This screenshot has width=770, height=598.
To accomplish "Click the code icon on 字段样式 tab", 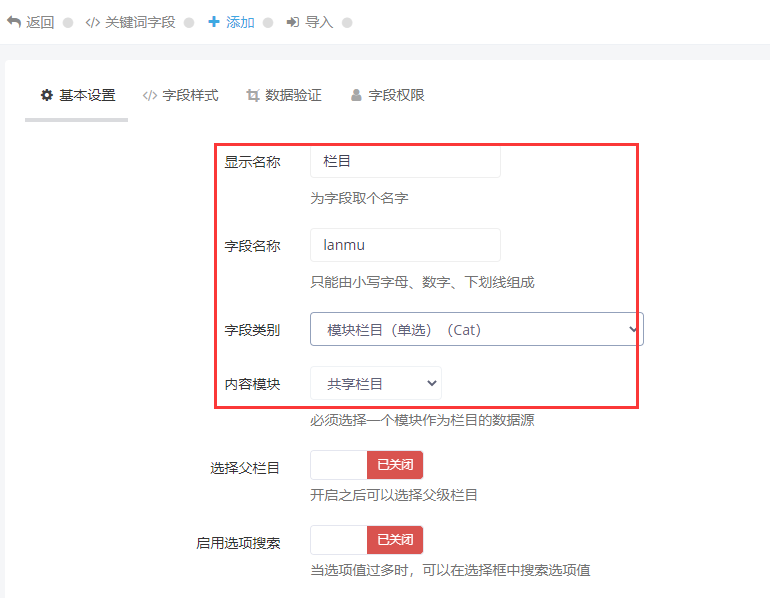I will coord(150,95).
